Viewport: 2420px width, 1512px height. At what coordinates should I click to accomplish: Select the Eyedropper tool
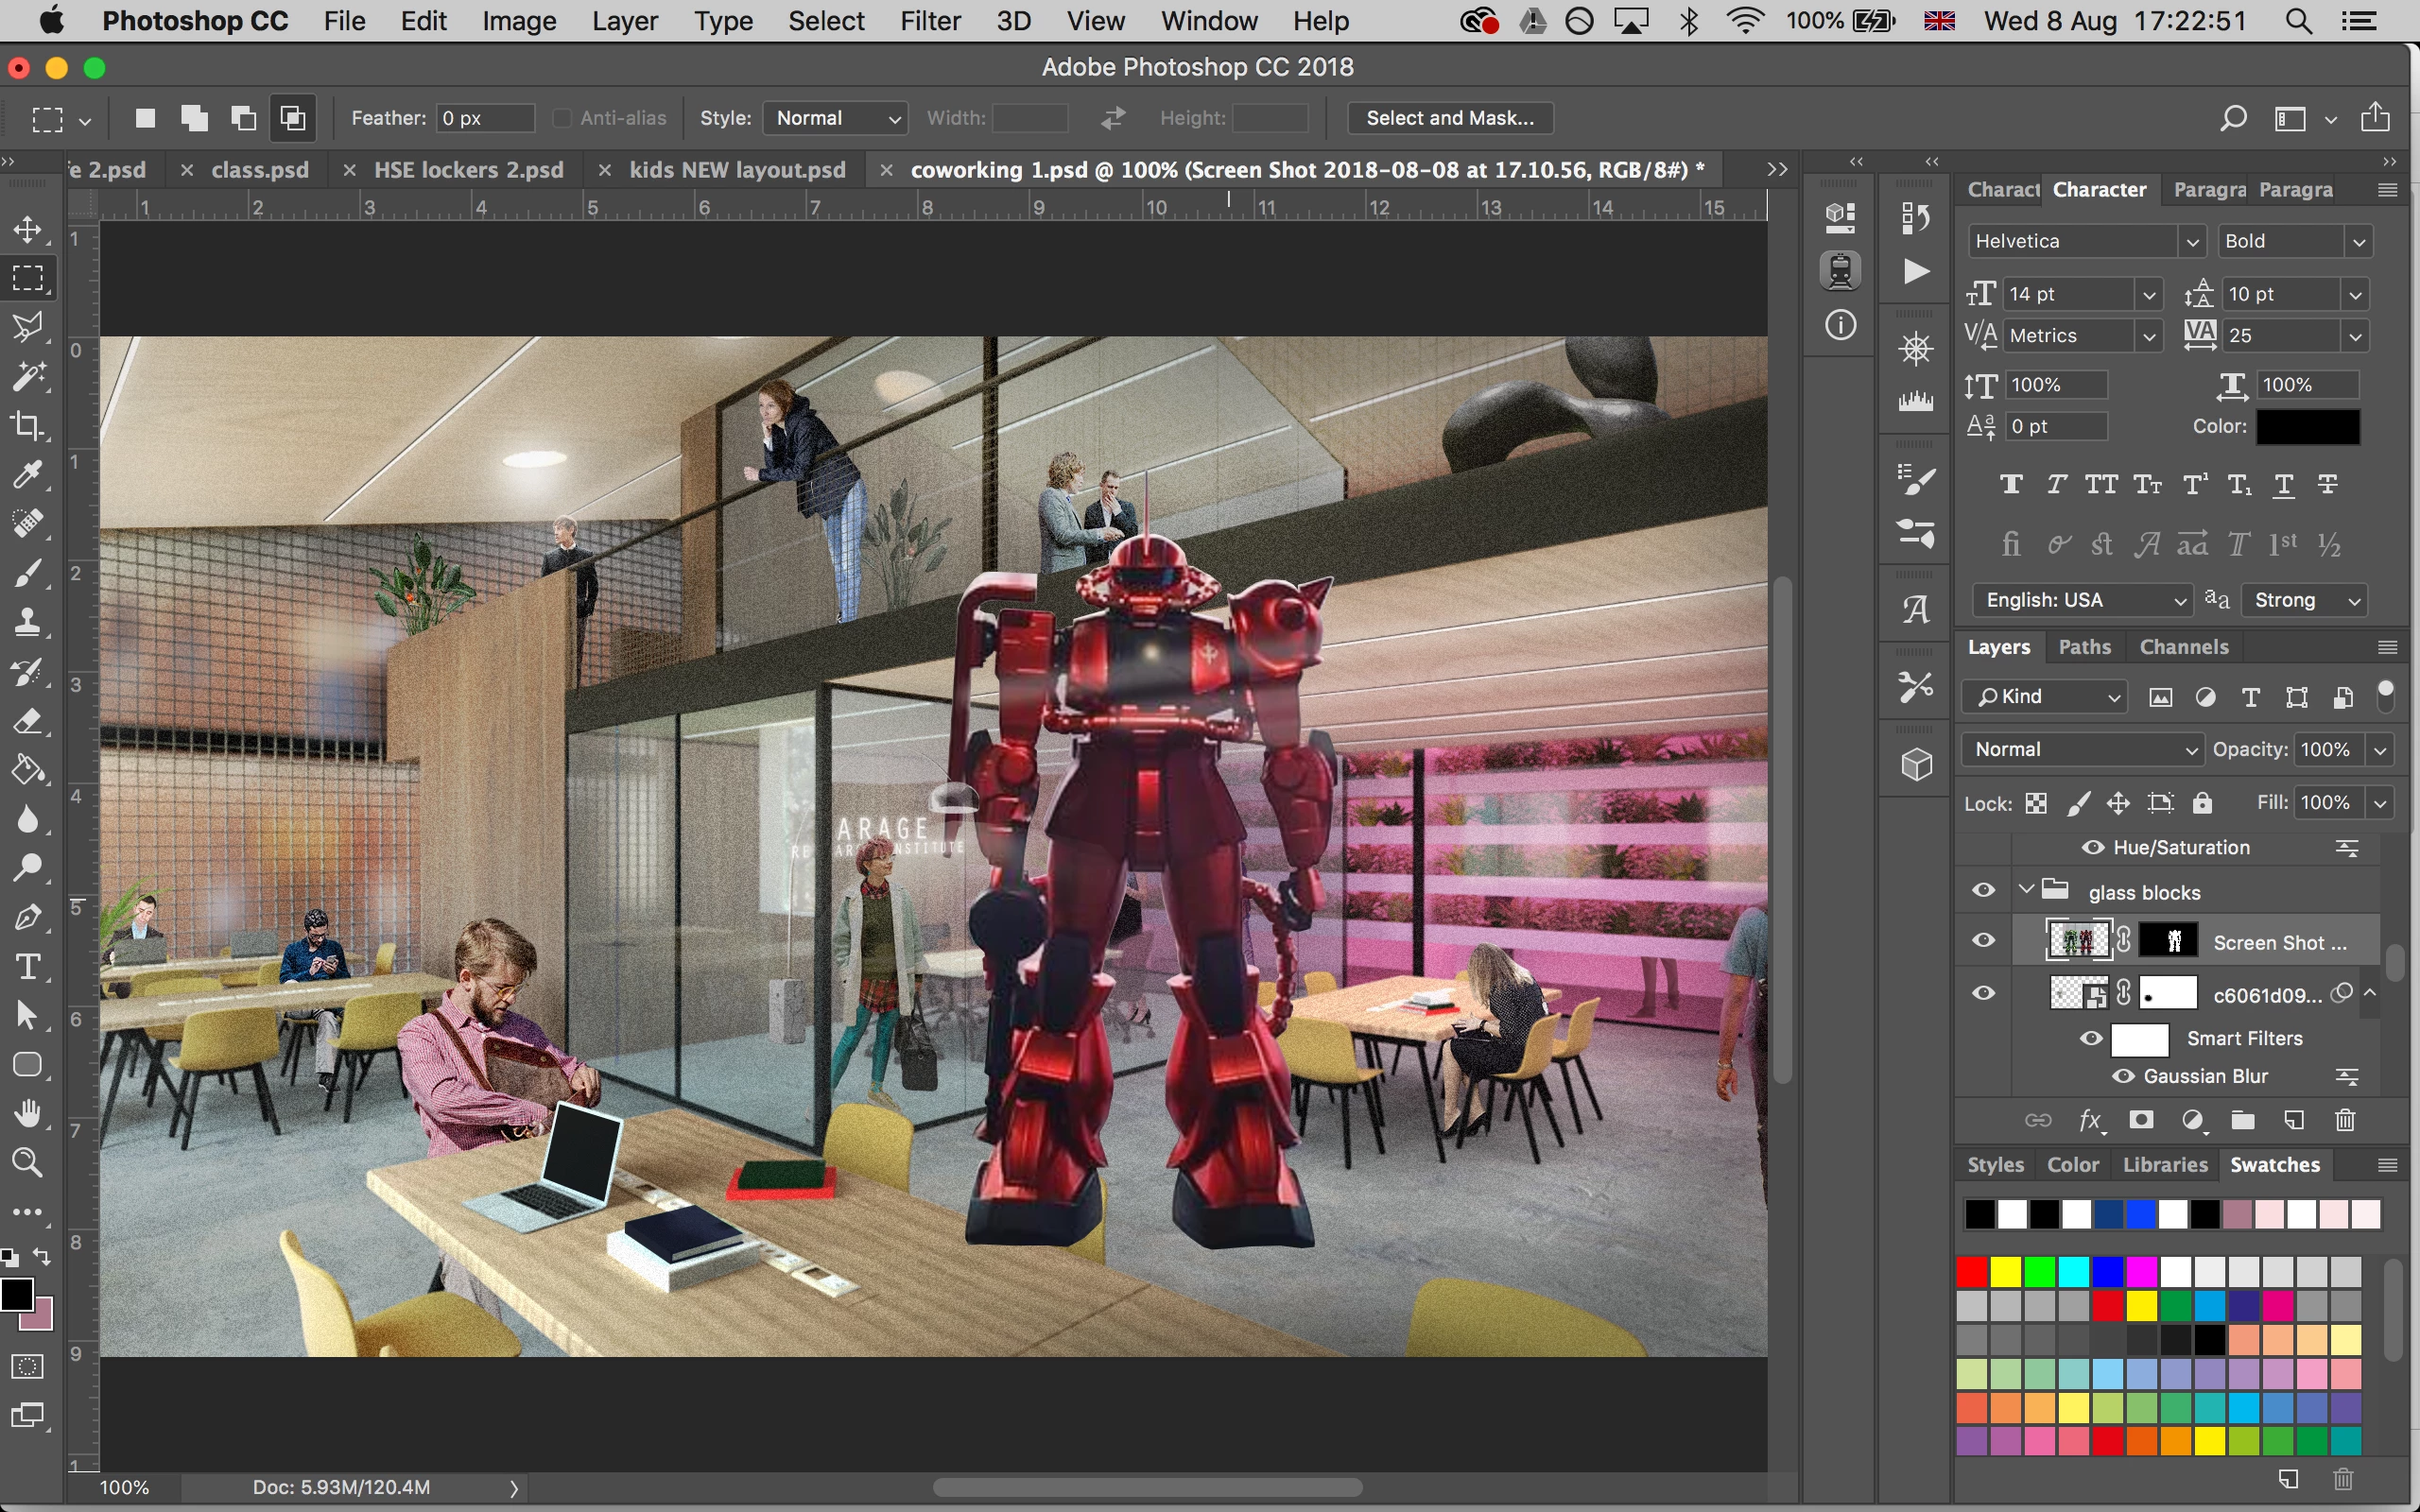pos(28,474)
